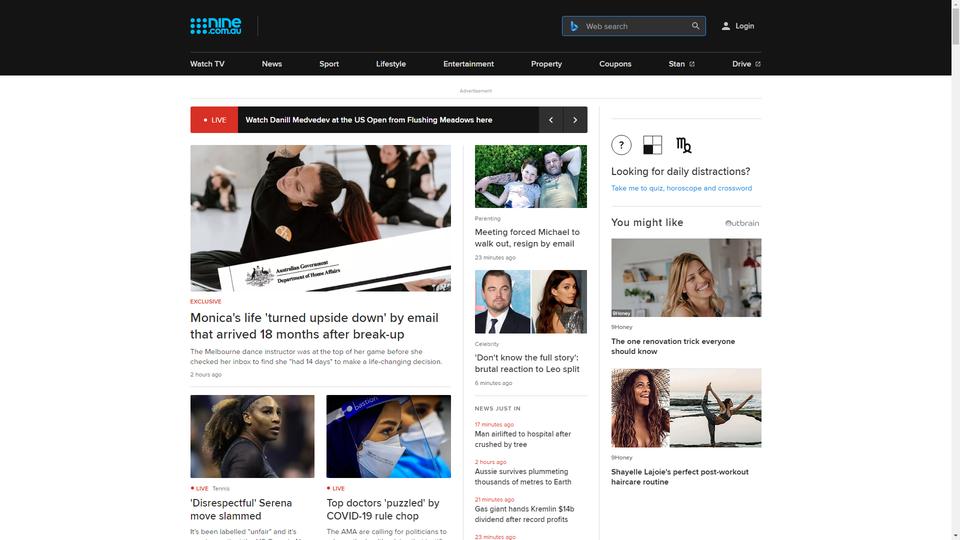This screenshot has width=960, height=540.
Task: Click the user profile icon beside Login
Action: (726, 26)
